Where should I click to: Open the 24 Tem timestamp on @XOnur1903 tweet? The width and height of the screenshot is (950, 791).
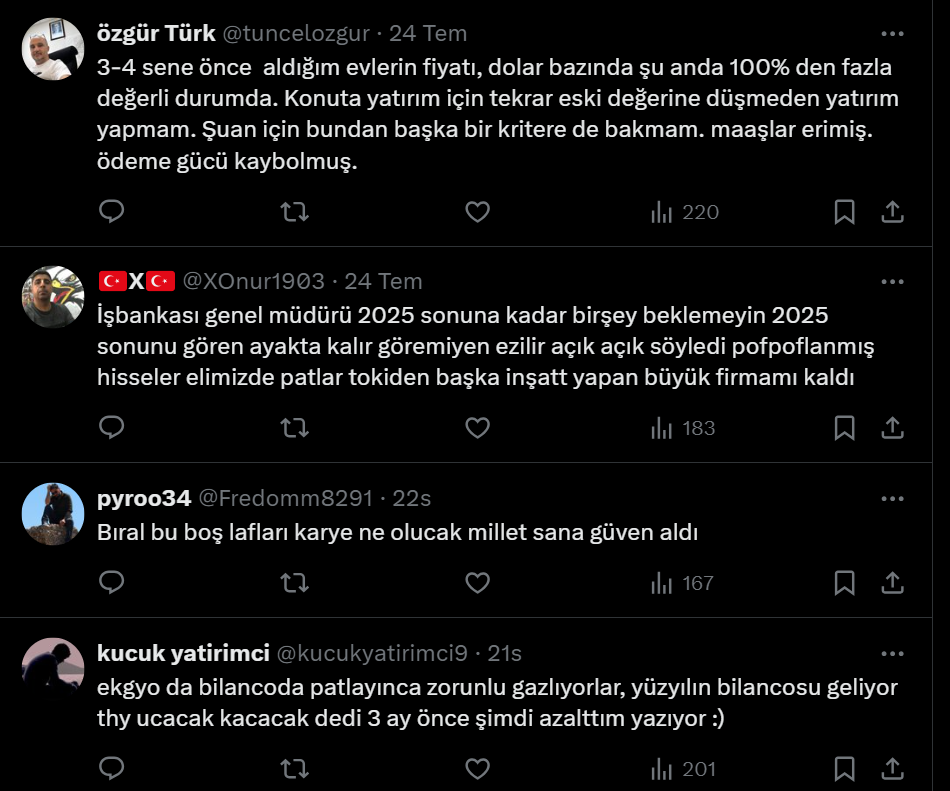(383, 281)
